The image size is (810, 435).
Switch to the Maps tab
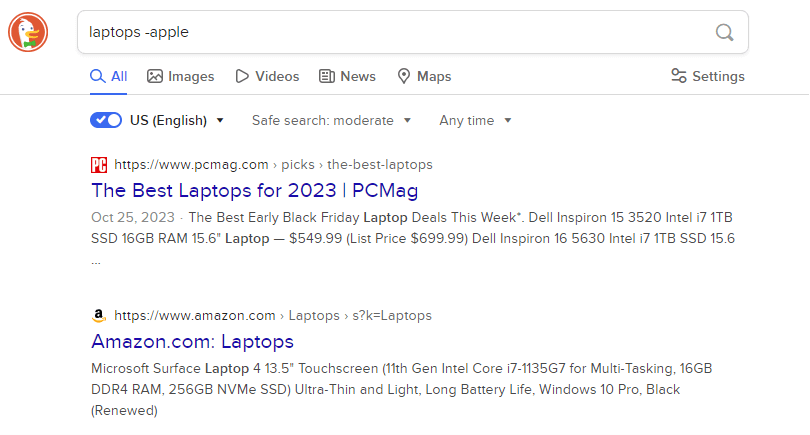[x=424, y=76]
